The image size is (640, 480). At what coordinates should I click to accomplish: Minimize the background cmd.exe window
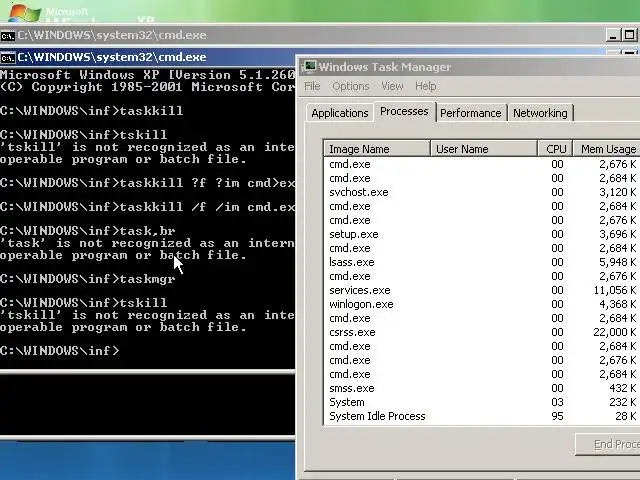[x=613, y=36]
